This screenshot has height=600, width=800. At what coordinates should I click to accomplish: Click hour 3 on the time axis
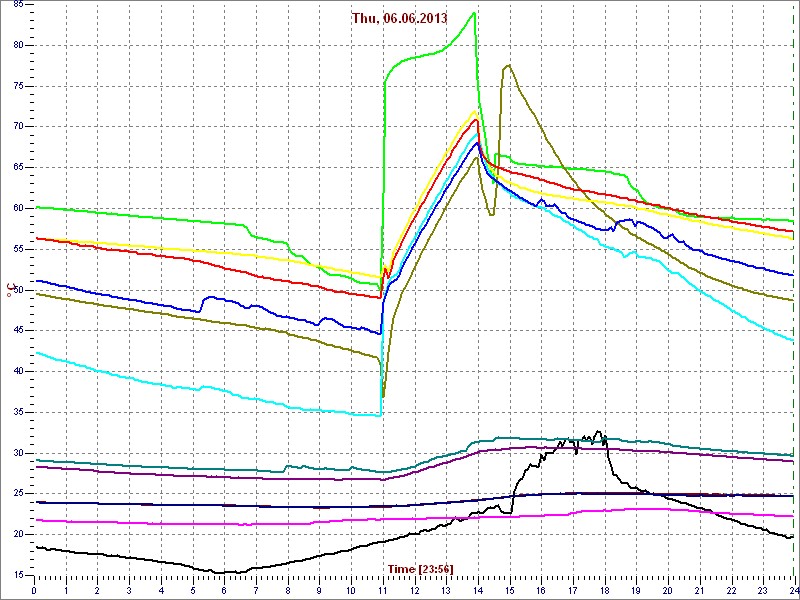pyautogui.click(x=129, y=589)
